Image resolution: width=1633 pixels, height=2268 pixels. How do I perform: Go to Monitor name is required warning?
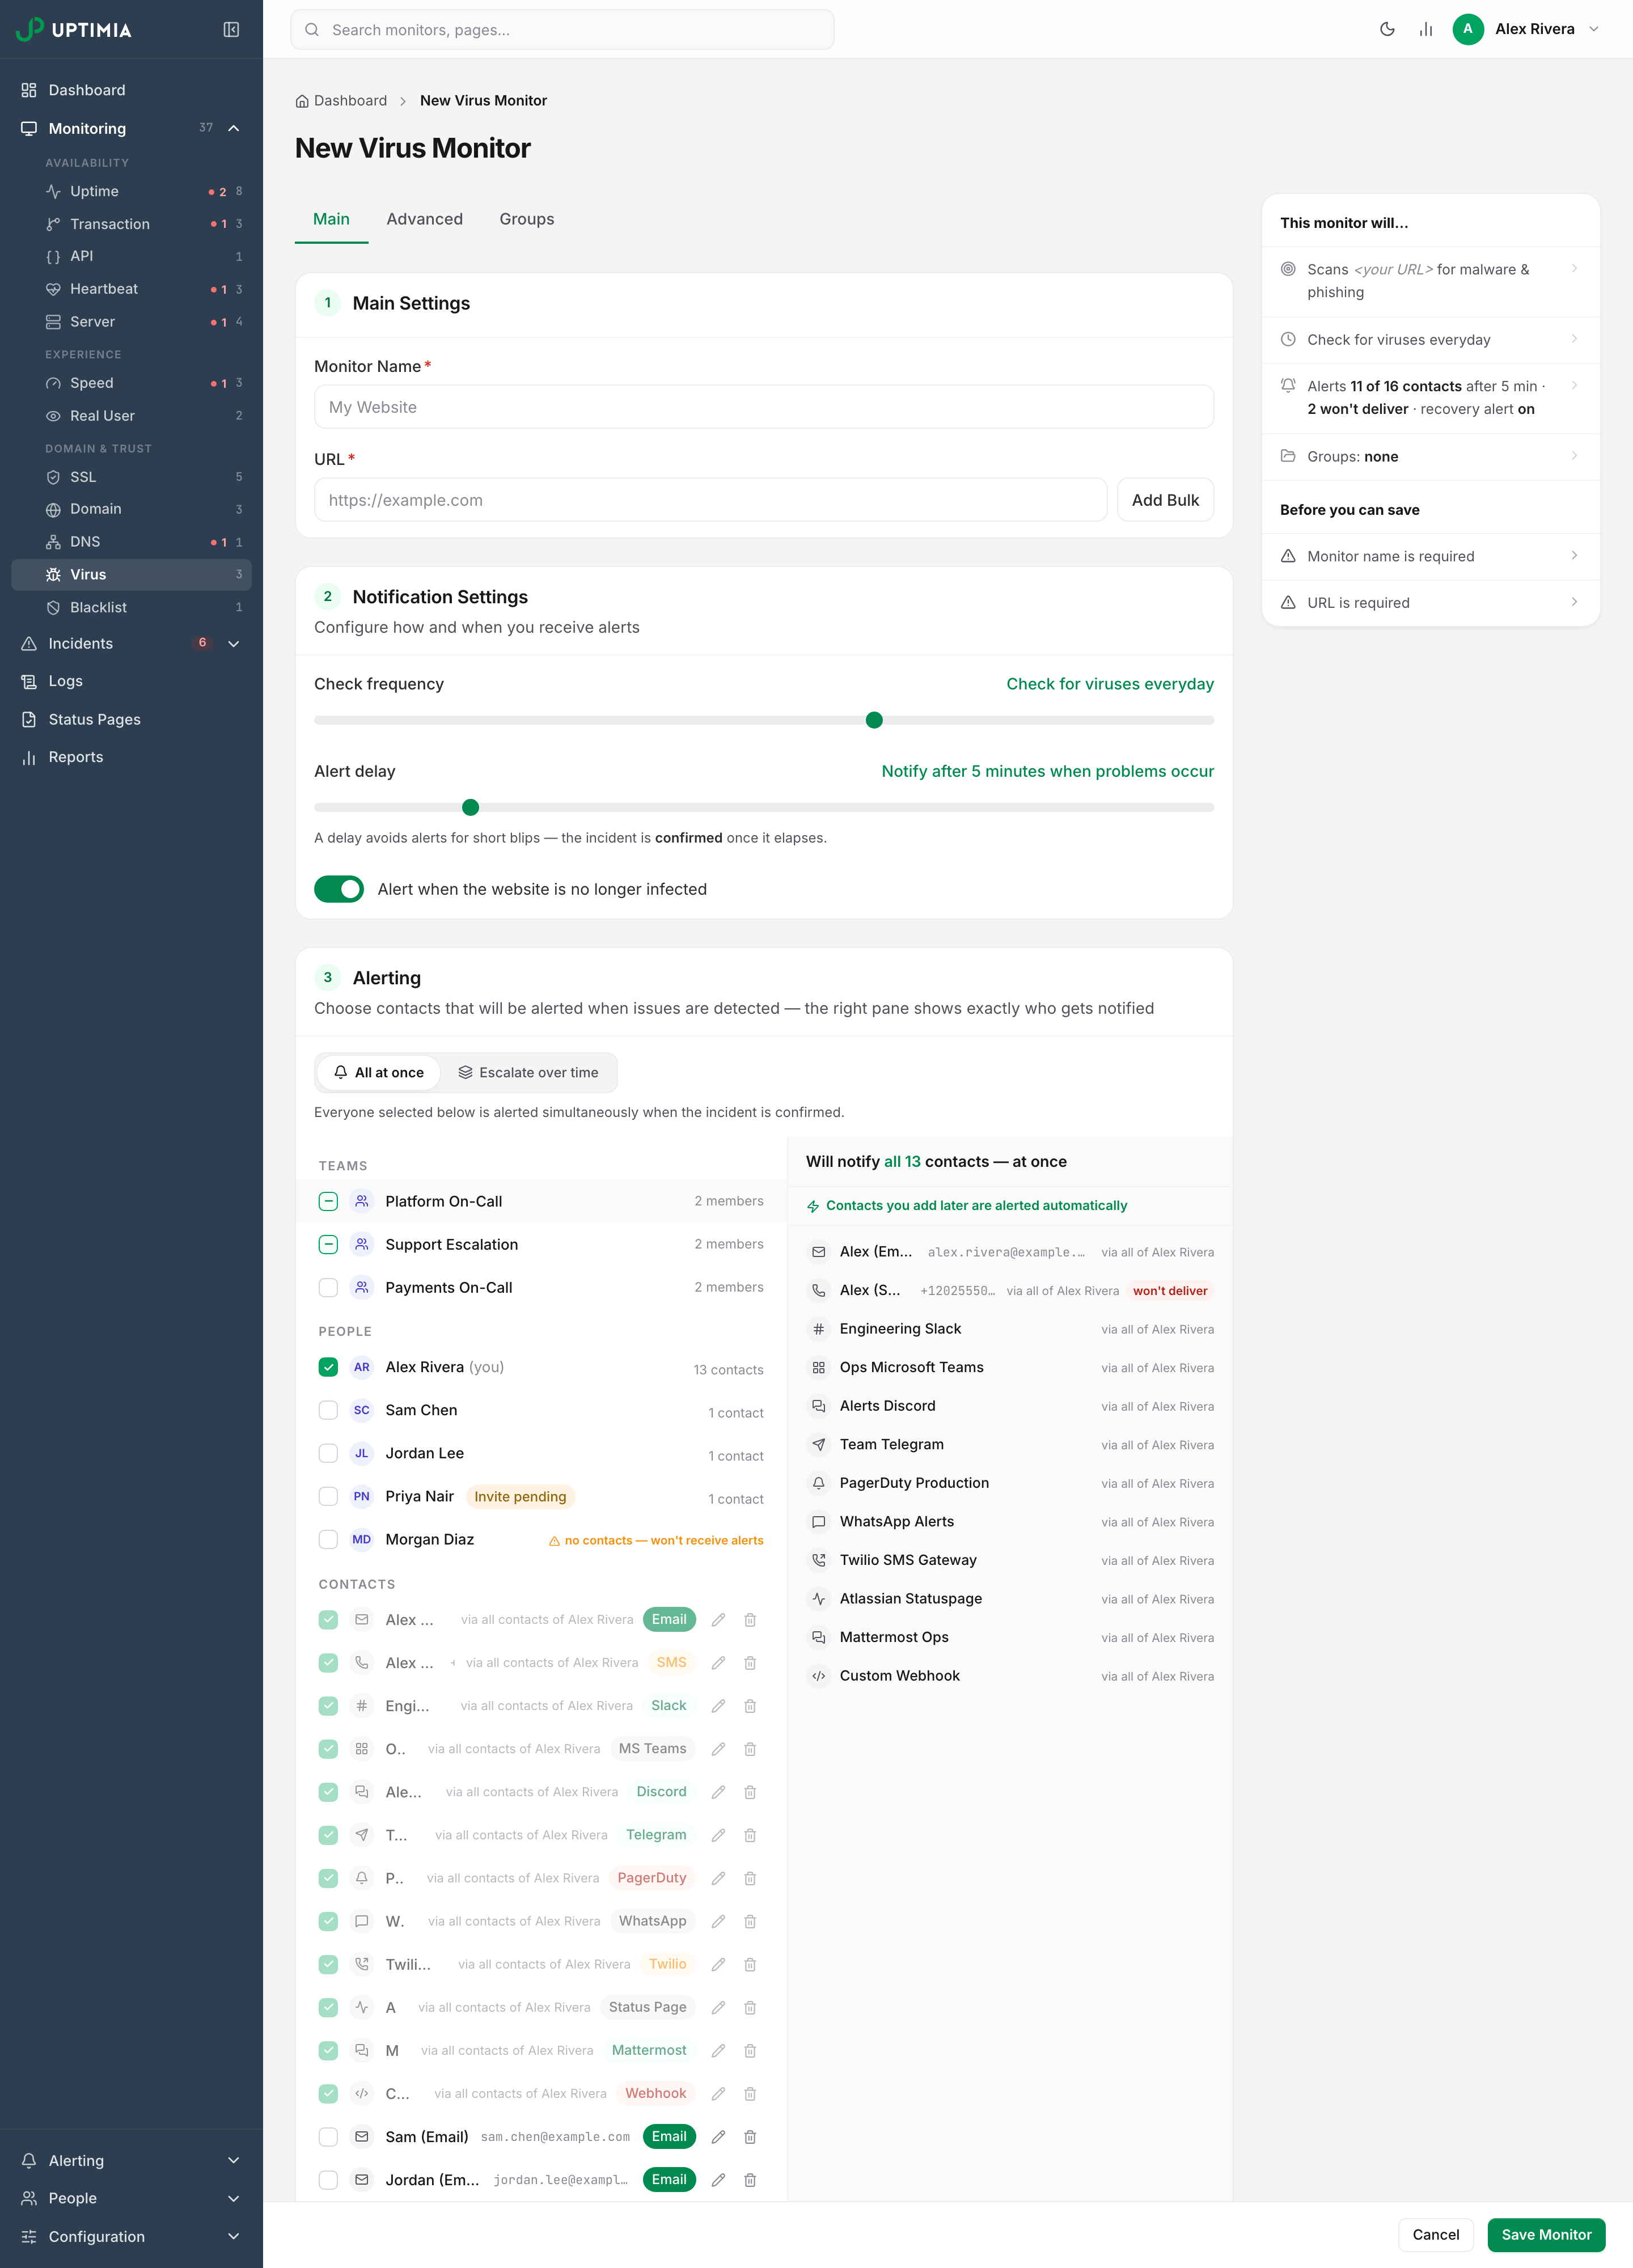(1430, 556)
